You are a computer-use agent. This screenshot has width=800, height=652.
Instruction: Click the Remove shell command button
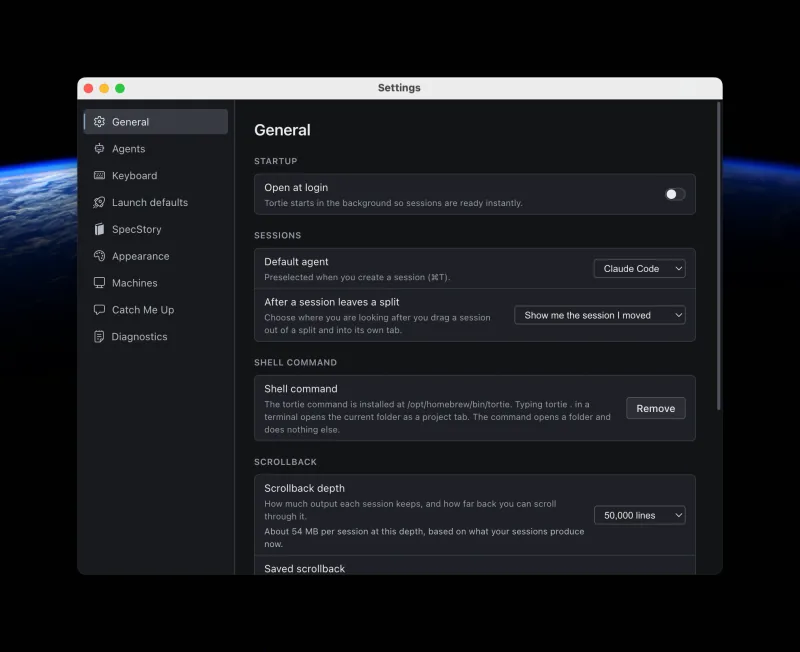(x=656, y=408)
